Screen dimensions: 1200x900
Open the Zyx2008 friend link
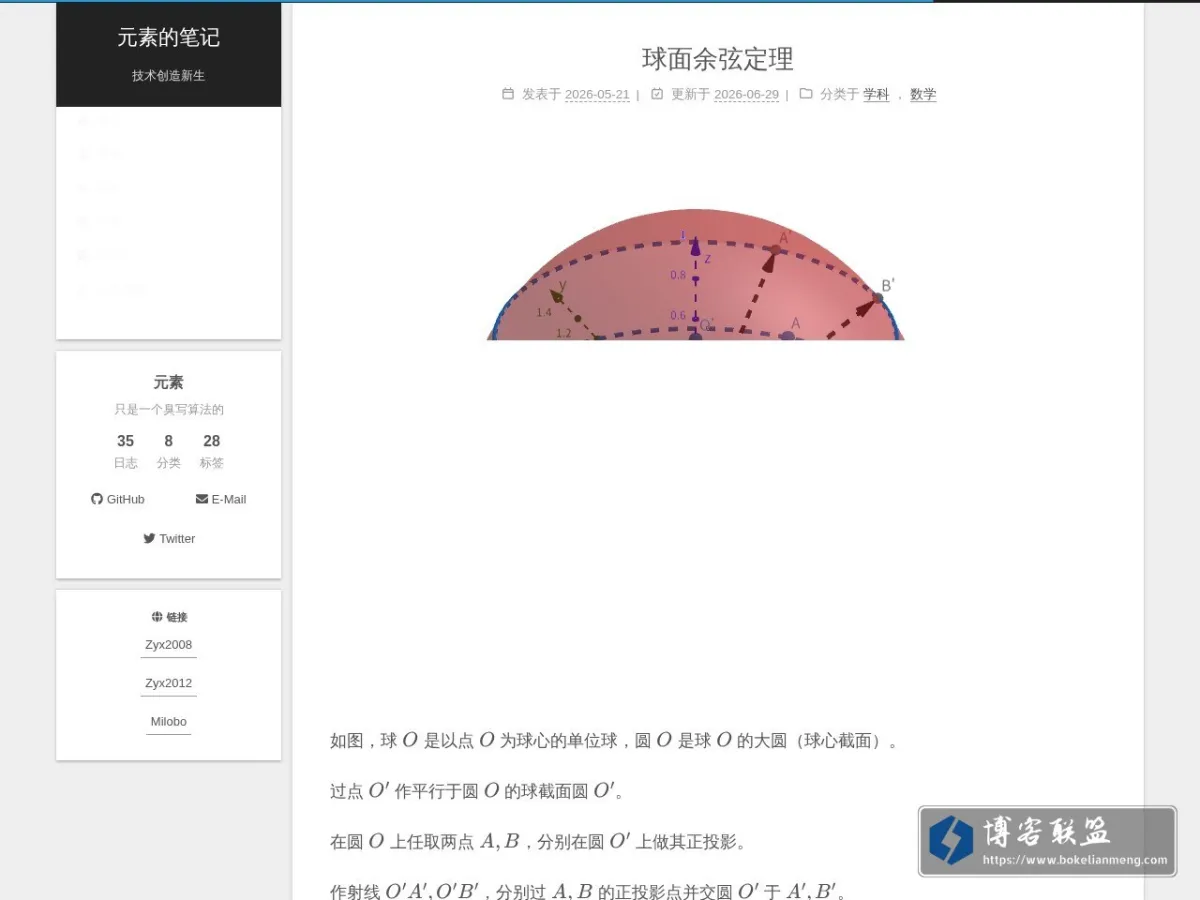pyautogui.click(x=168, y=645)
